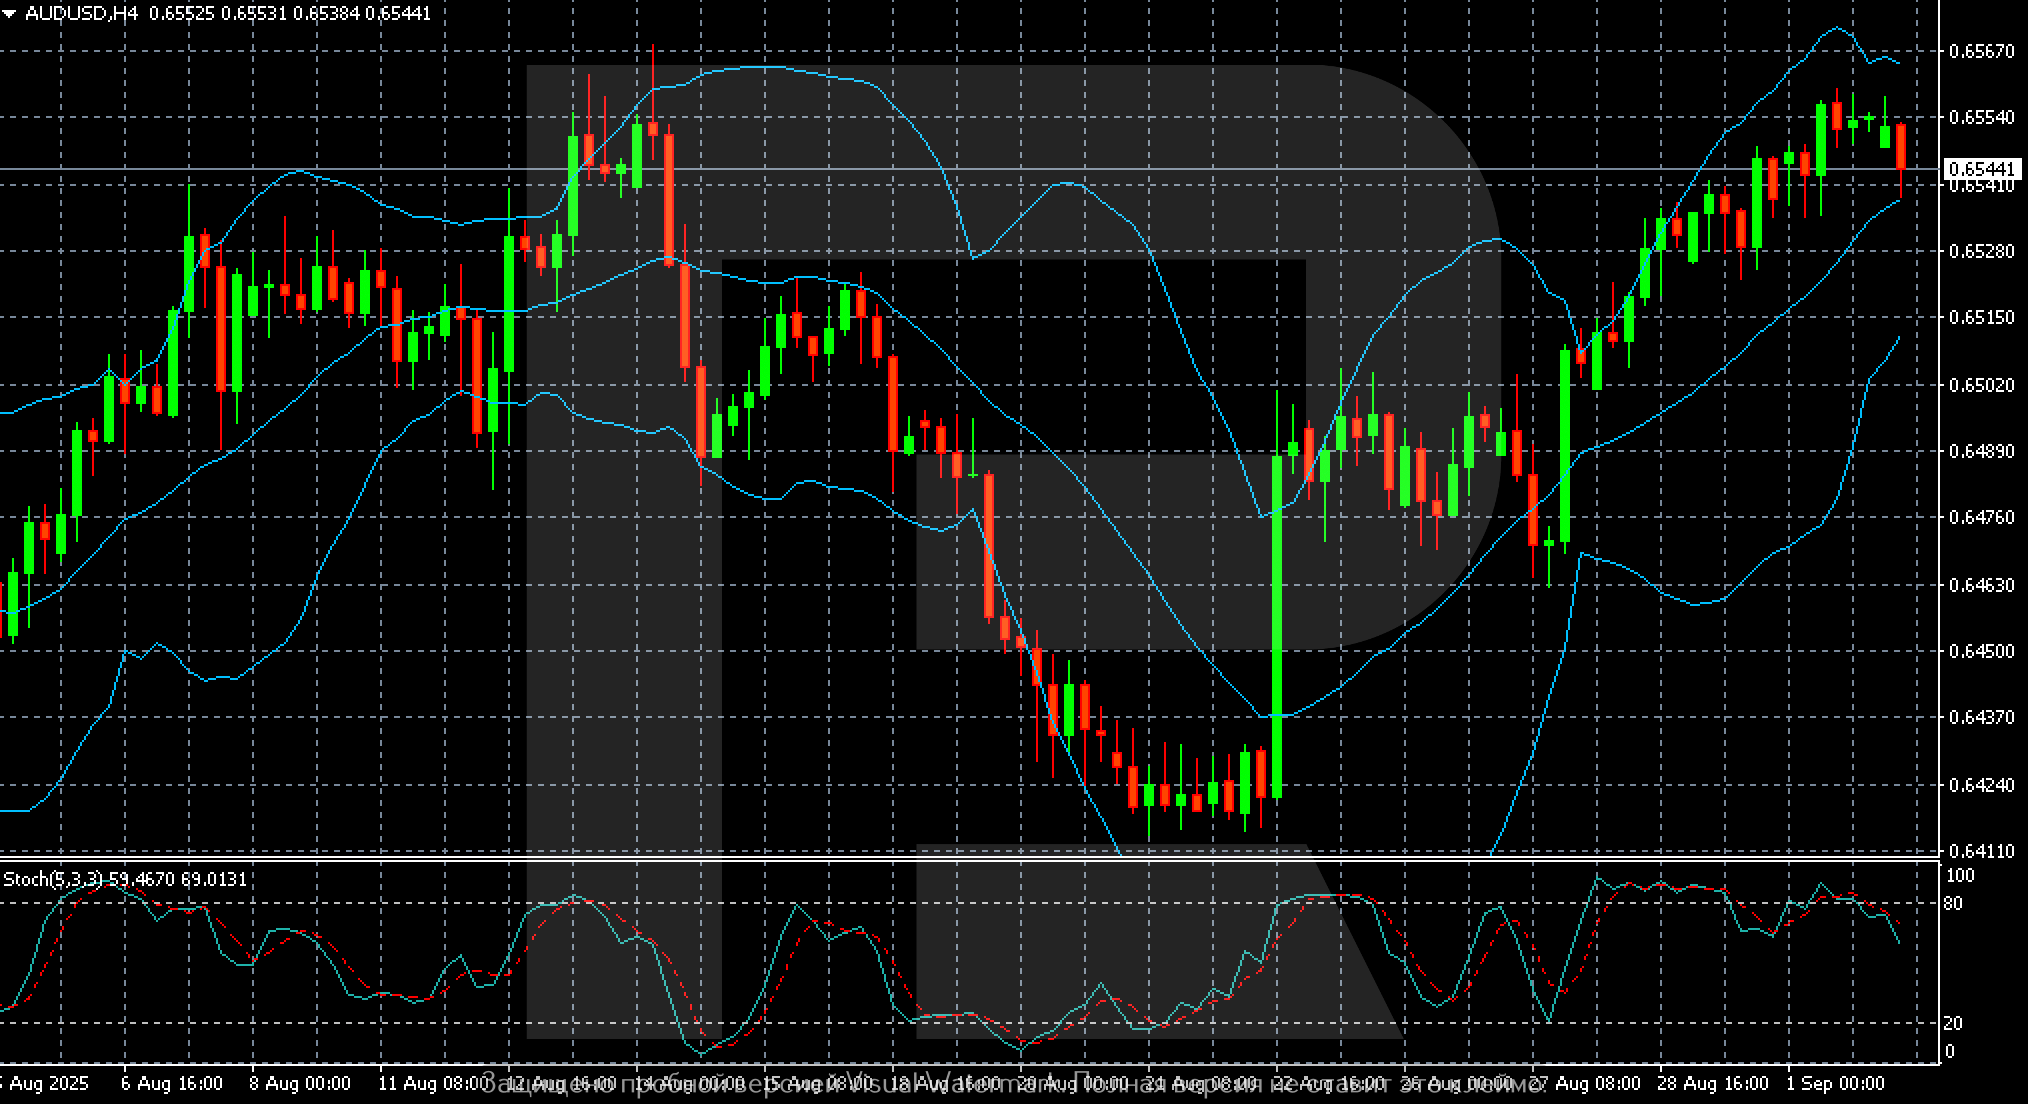Click the 6 Aug 16:00 time label
Viewport: 2028px width, 1104px height.
click(x=171, y=1083)
